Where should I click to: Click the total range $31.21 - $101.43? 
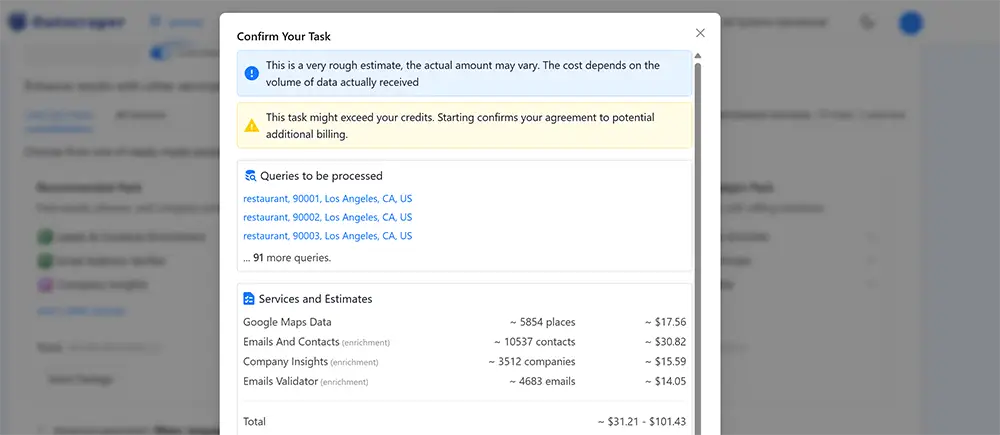point(642,422)
